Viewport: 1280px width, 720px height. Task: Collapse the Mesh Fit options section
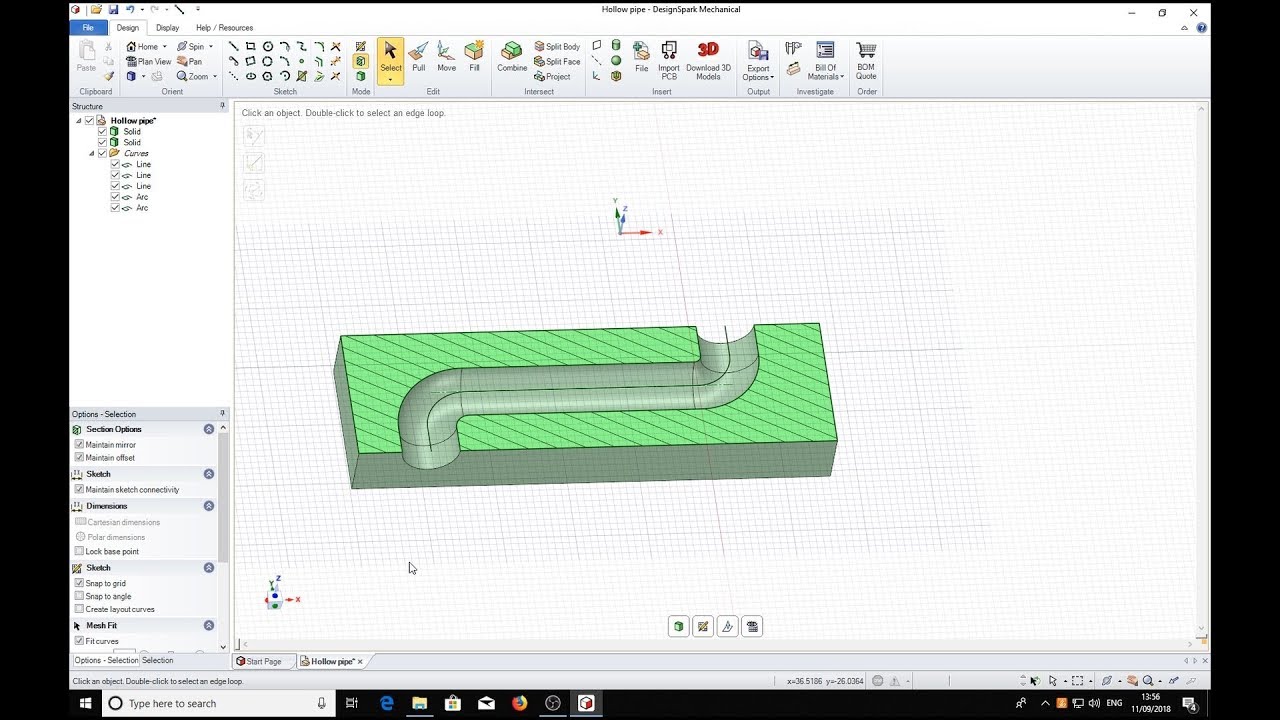[209, 626]
